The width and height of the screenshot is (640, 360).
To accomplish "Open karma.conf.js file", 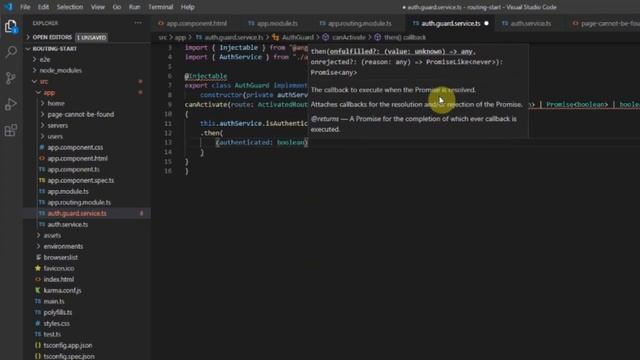I will pos(62,291).
